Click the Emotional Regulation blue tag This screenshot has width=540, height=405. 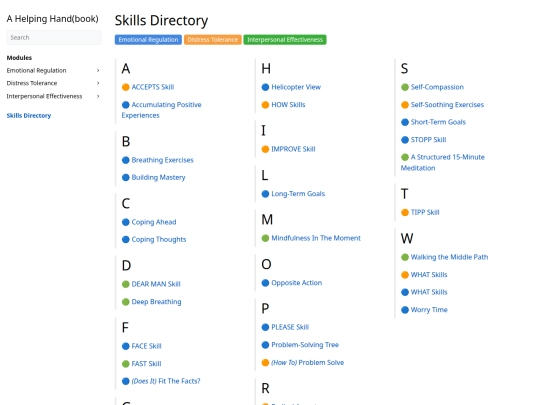[x=148, y=40]
